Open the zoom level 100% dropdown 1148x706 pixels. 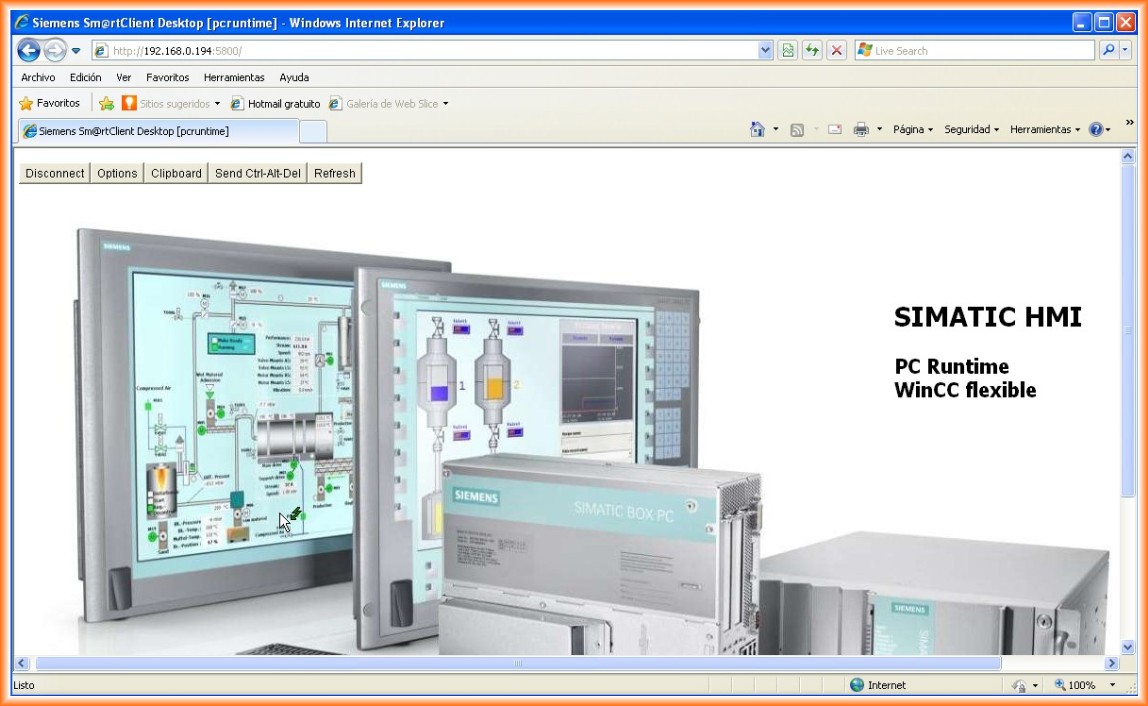(x=1112, y=685)
